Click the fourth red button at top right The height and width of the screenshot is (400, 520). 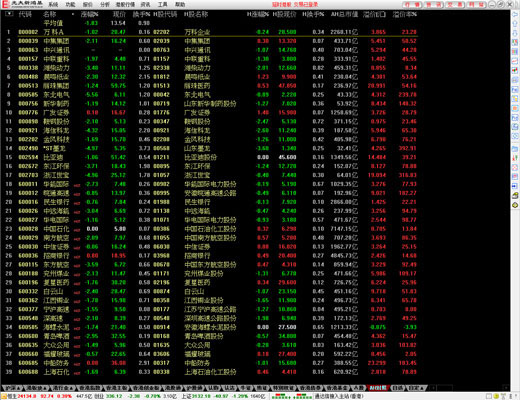click(x=477, y=5)
